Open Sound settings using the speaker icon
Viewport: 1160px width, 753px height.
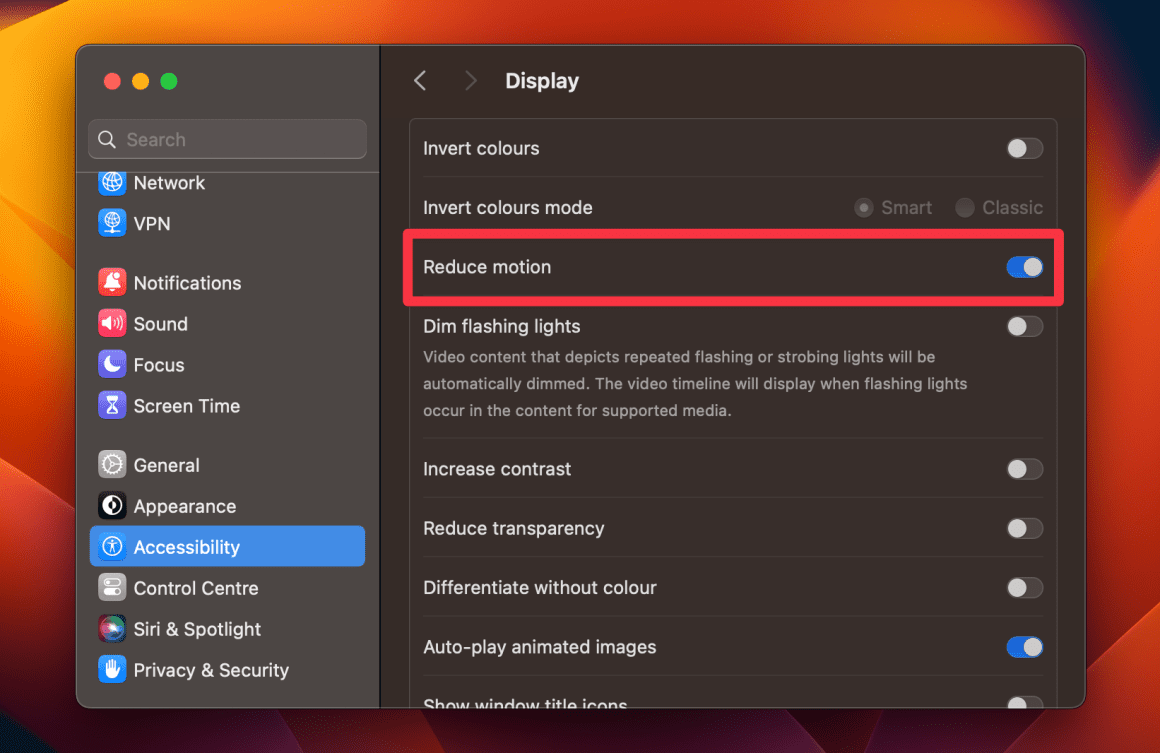coord(112,323)
